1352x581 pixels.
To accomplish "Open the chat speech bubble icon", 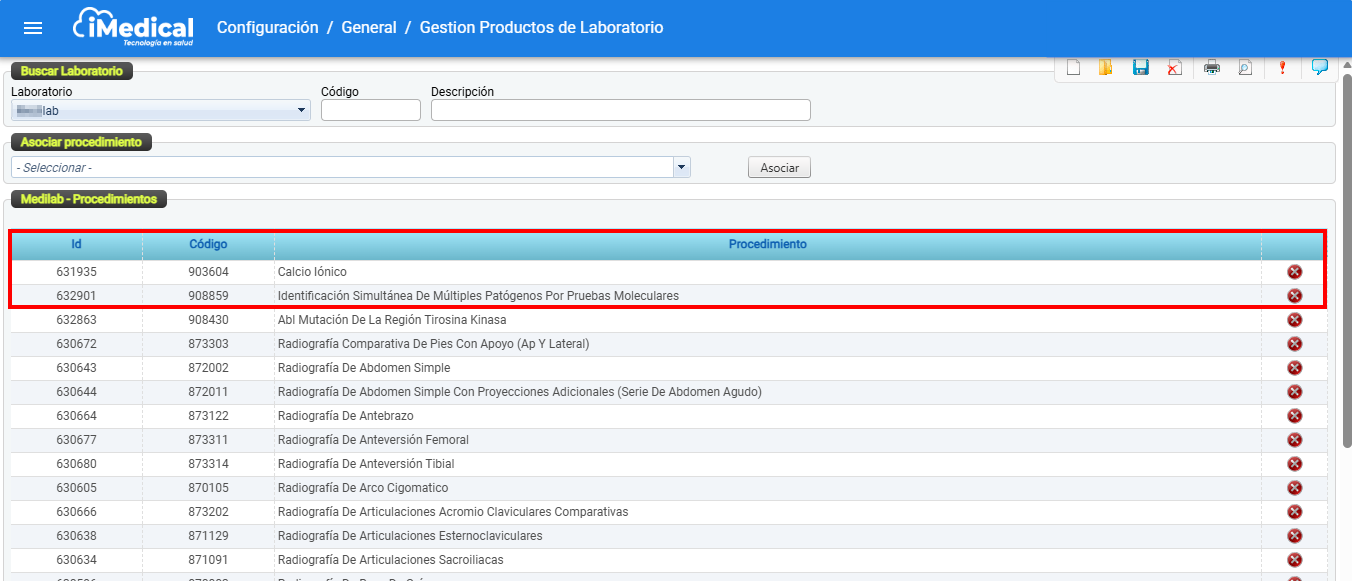I will (1319, 68).
